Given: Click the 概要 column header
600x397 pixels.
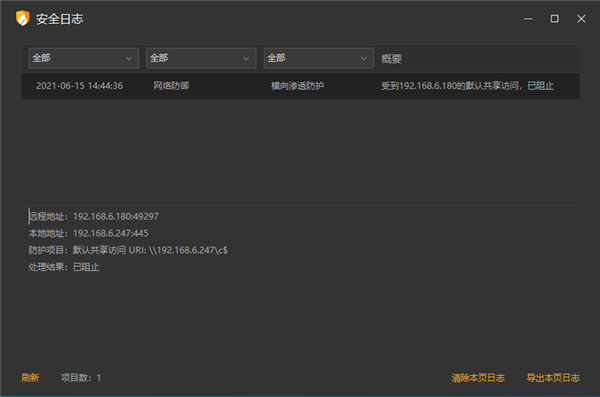Looking at the screenshot, I should [391, 59].
